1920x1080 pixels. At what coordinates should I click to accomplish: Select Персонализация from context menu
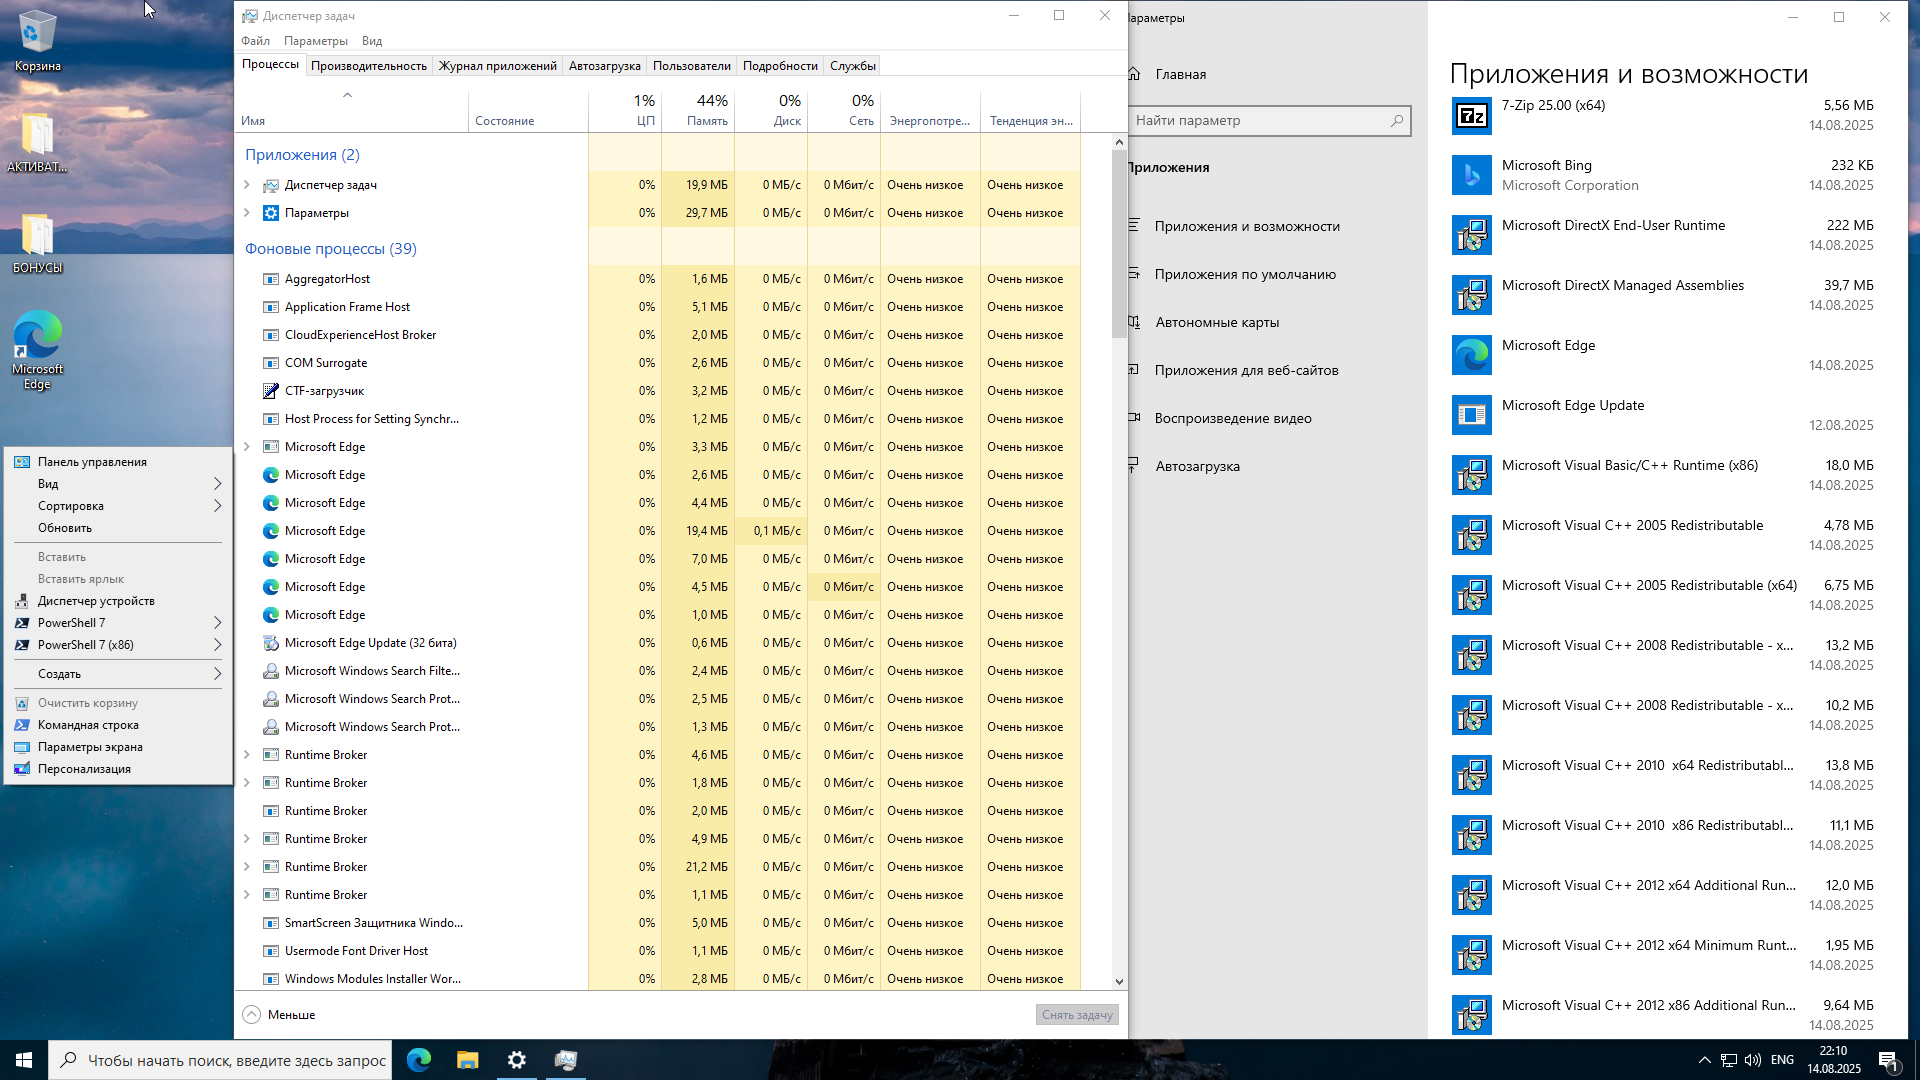pos(118,769)
